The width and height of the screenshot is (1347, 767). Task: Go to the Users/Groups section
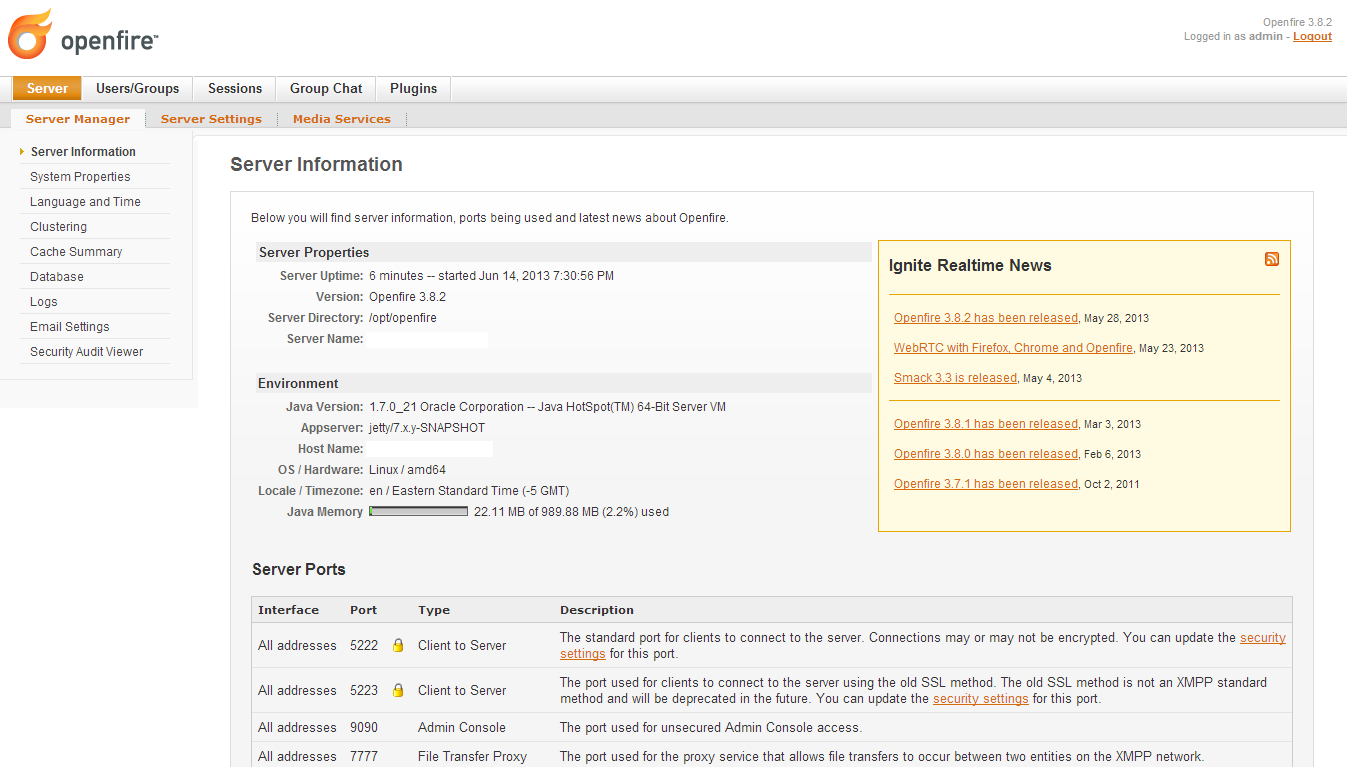[x=137, y=88]
